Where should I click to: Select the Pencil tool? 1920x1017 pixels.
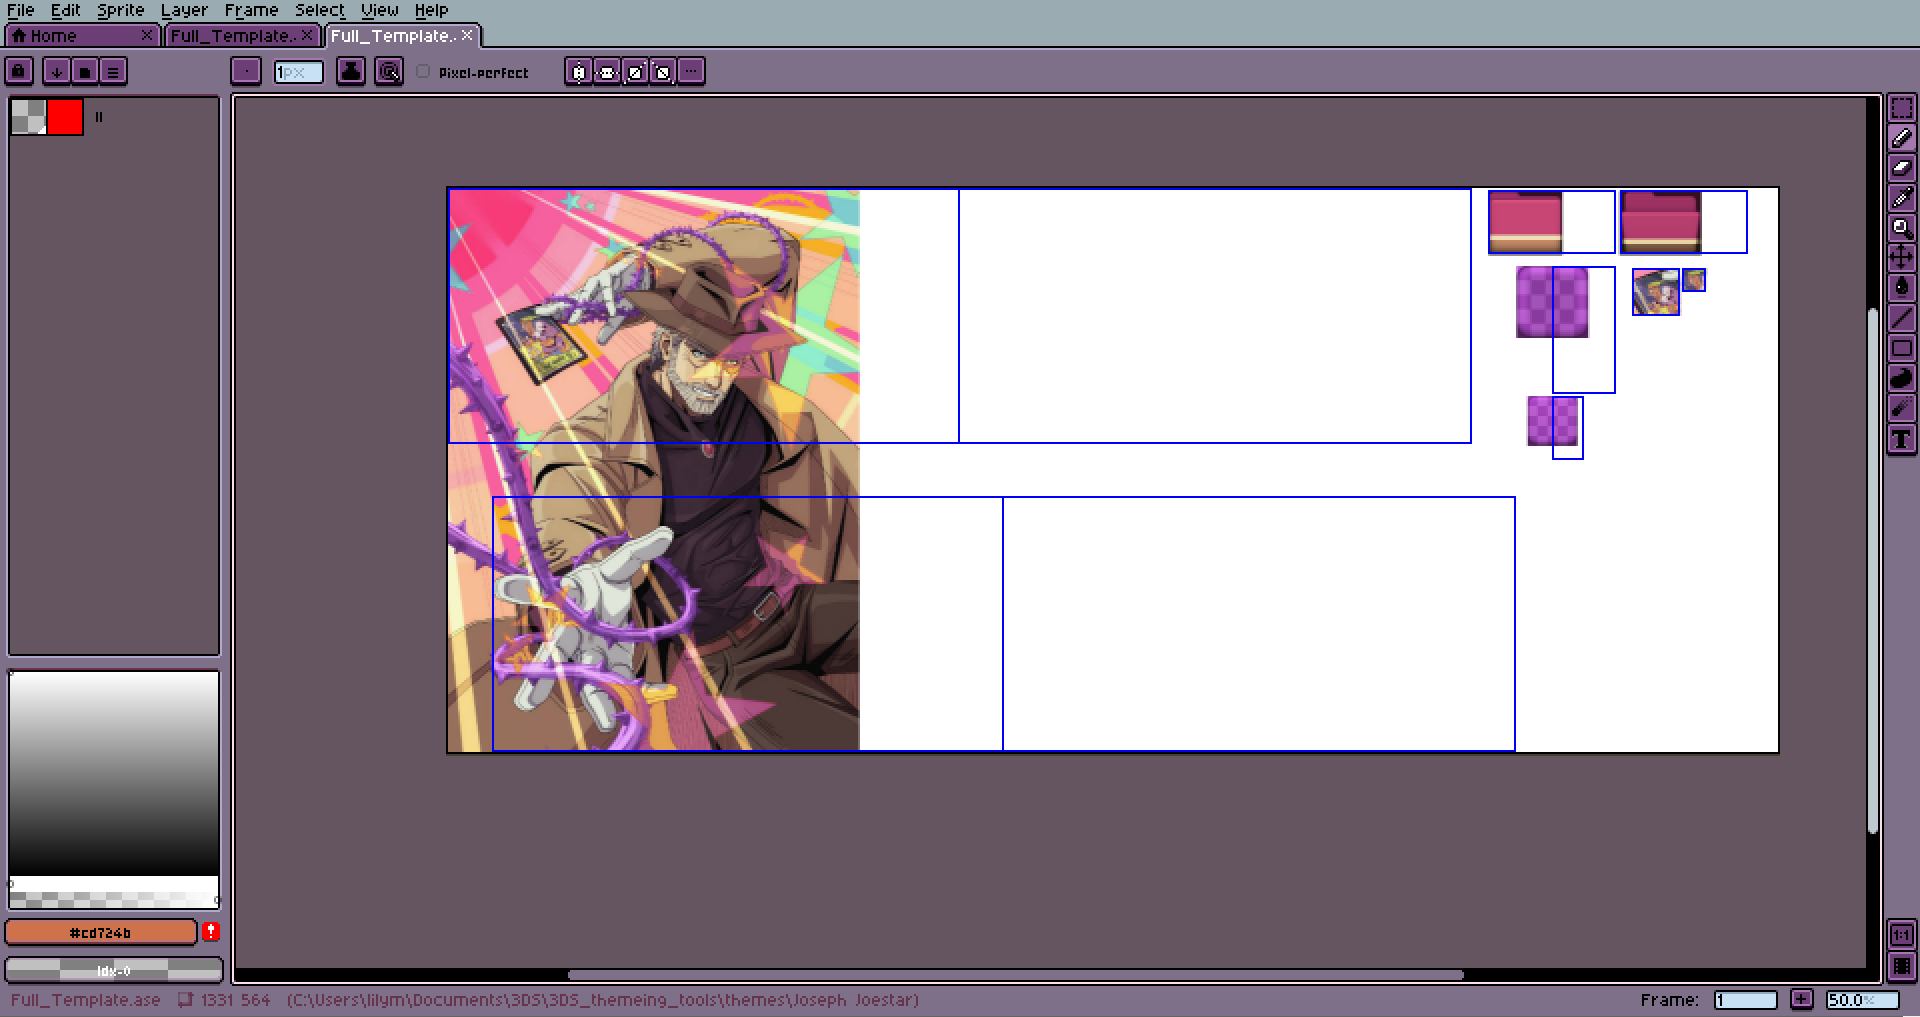pyautogui.click(x=1901, y=138)
